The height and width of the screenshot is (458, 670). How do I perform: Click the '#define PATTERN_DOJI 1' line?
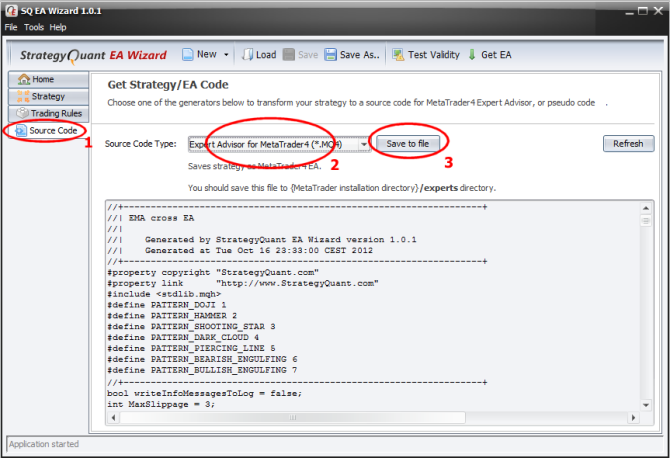pos(167,305)
